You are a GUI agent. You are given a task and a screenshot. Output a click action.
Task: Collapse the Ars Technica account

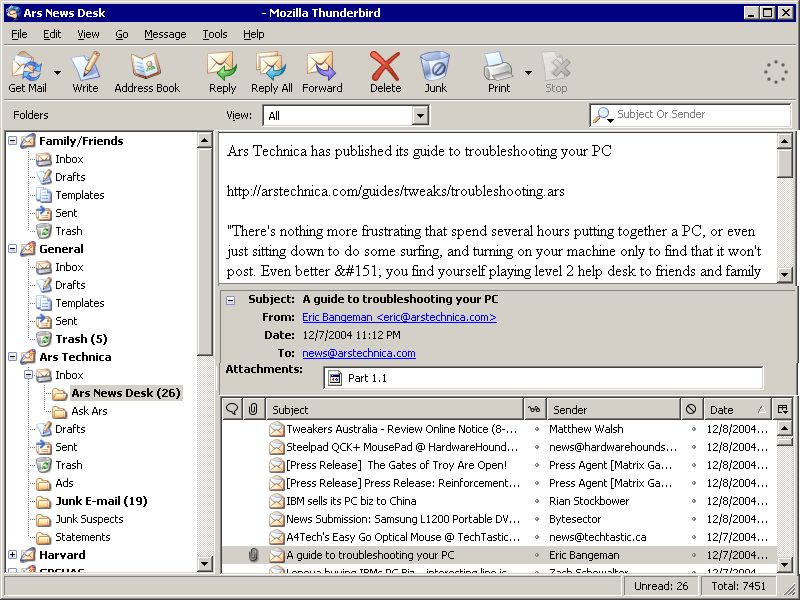(13, 357)
